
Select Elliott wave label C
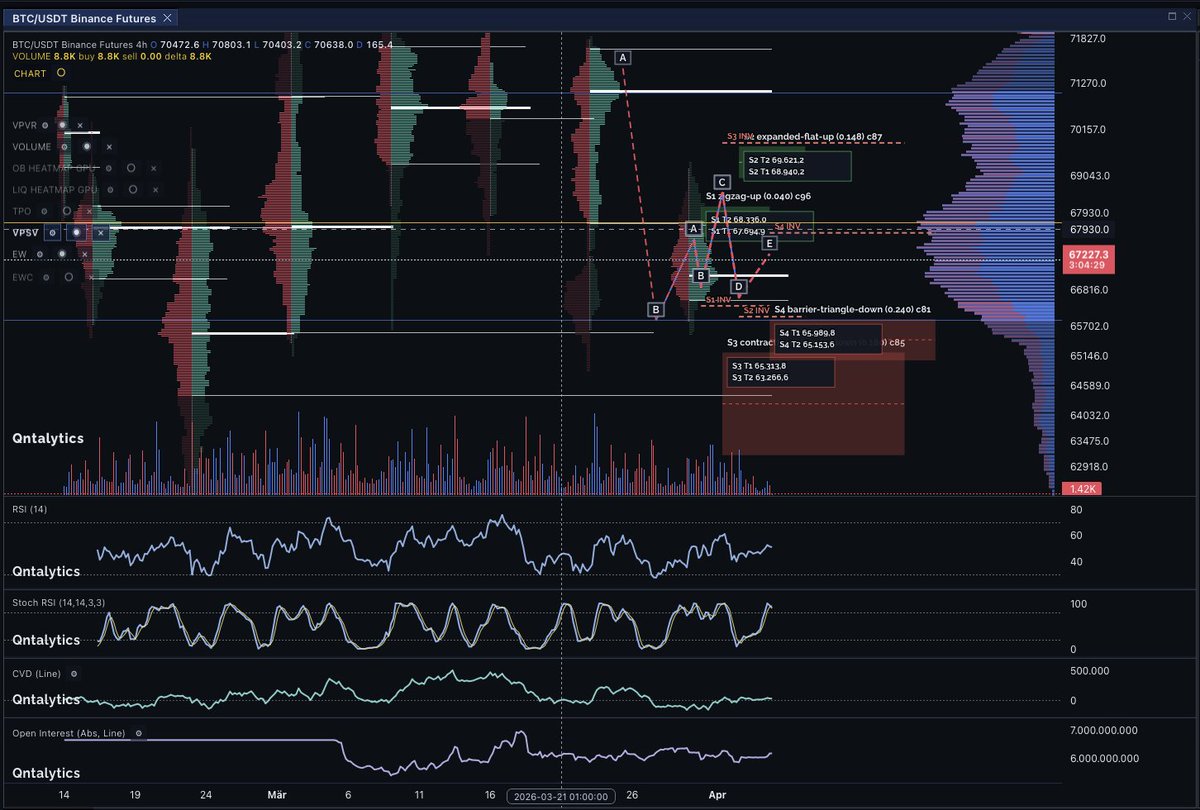coord(721,182)
